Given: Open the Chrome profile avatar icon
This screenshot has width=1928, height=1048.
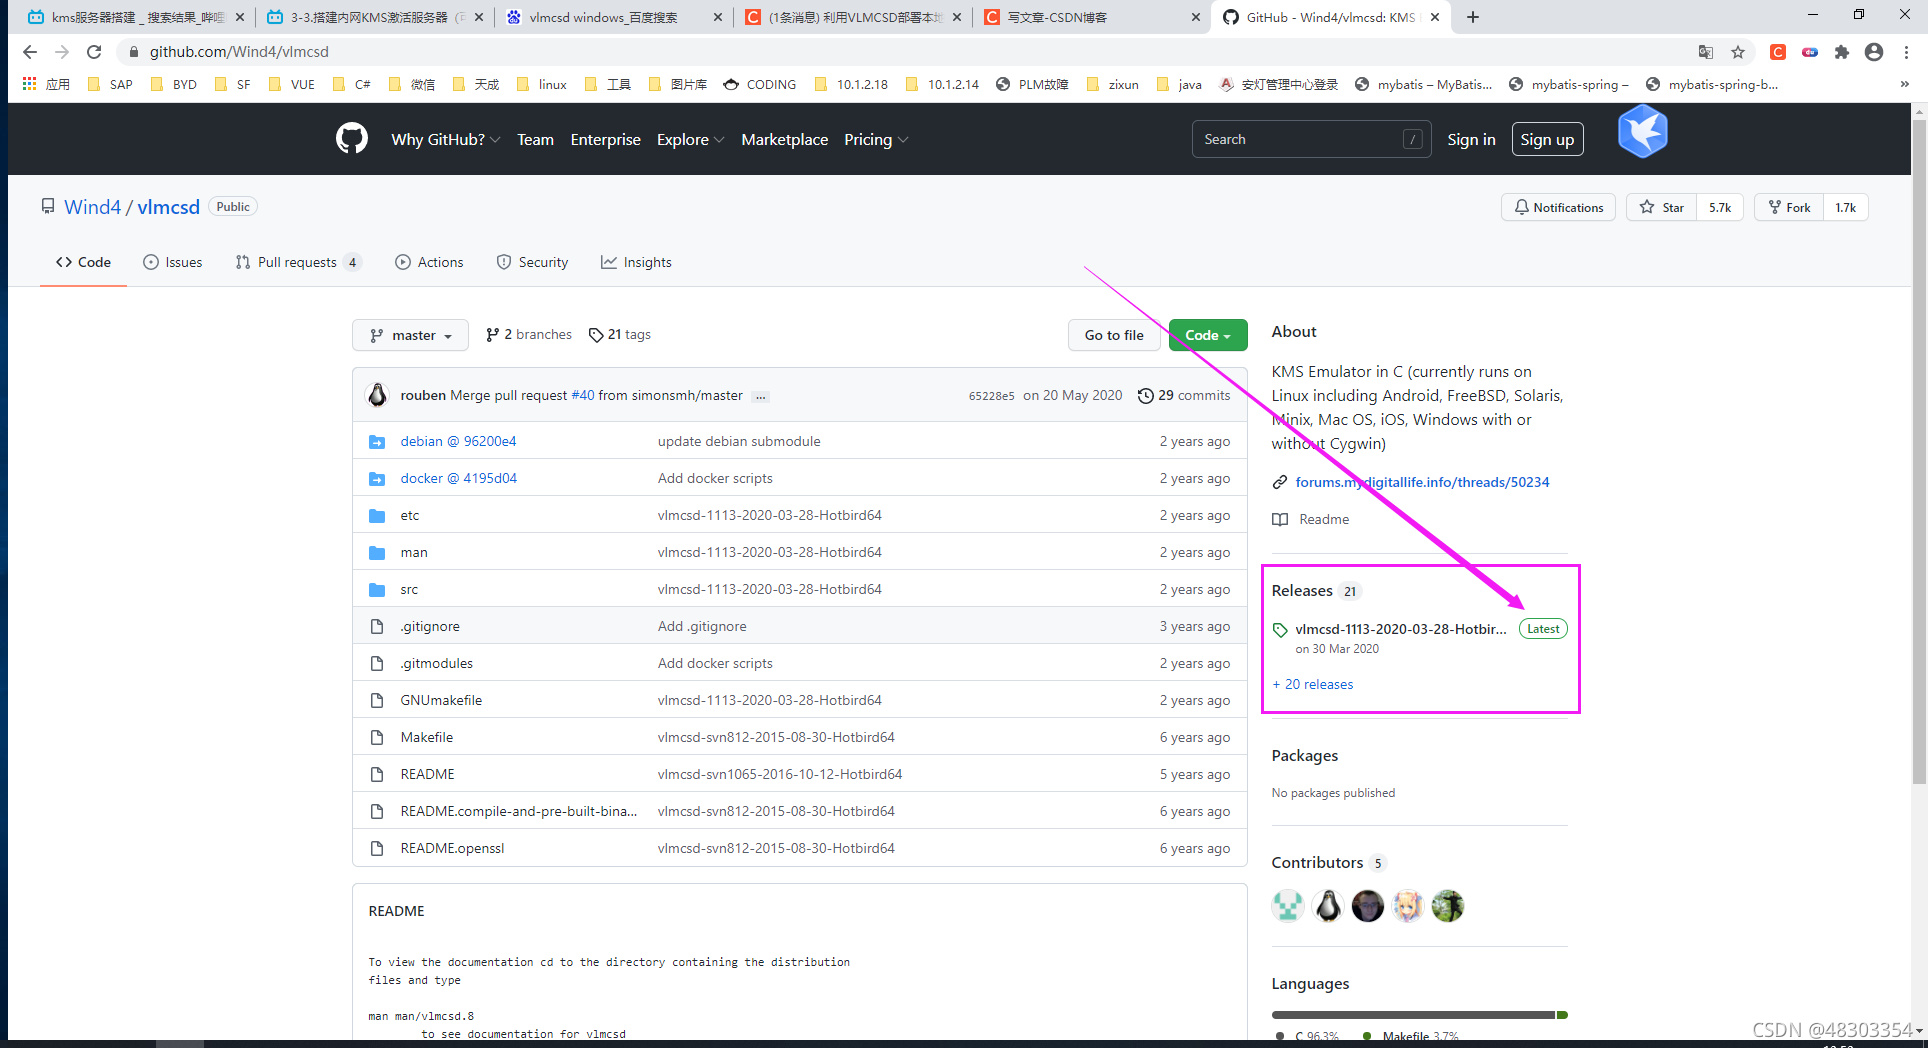Looking at the screenshot, I should click(1874, 52).
